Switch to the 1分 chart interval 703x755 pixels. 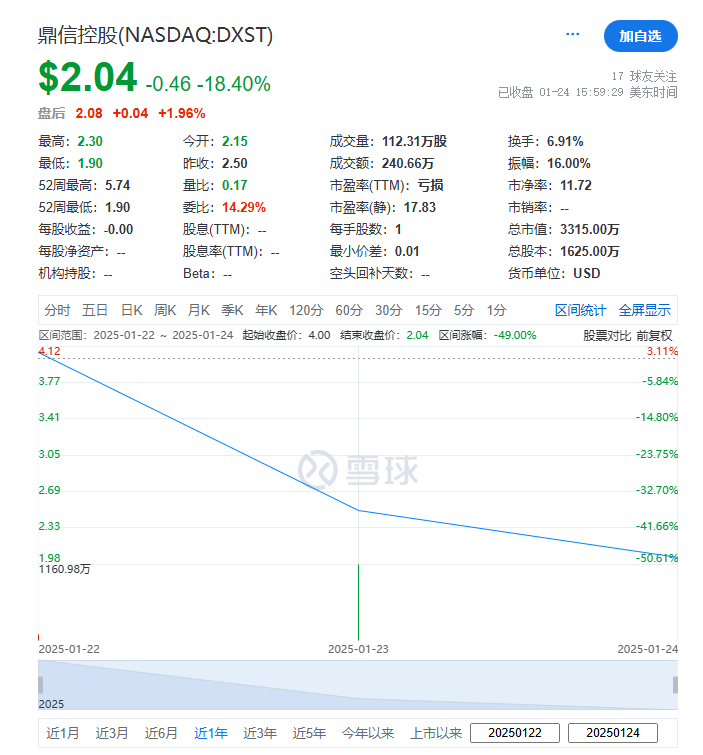click(x=496, y=310)
